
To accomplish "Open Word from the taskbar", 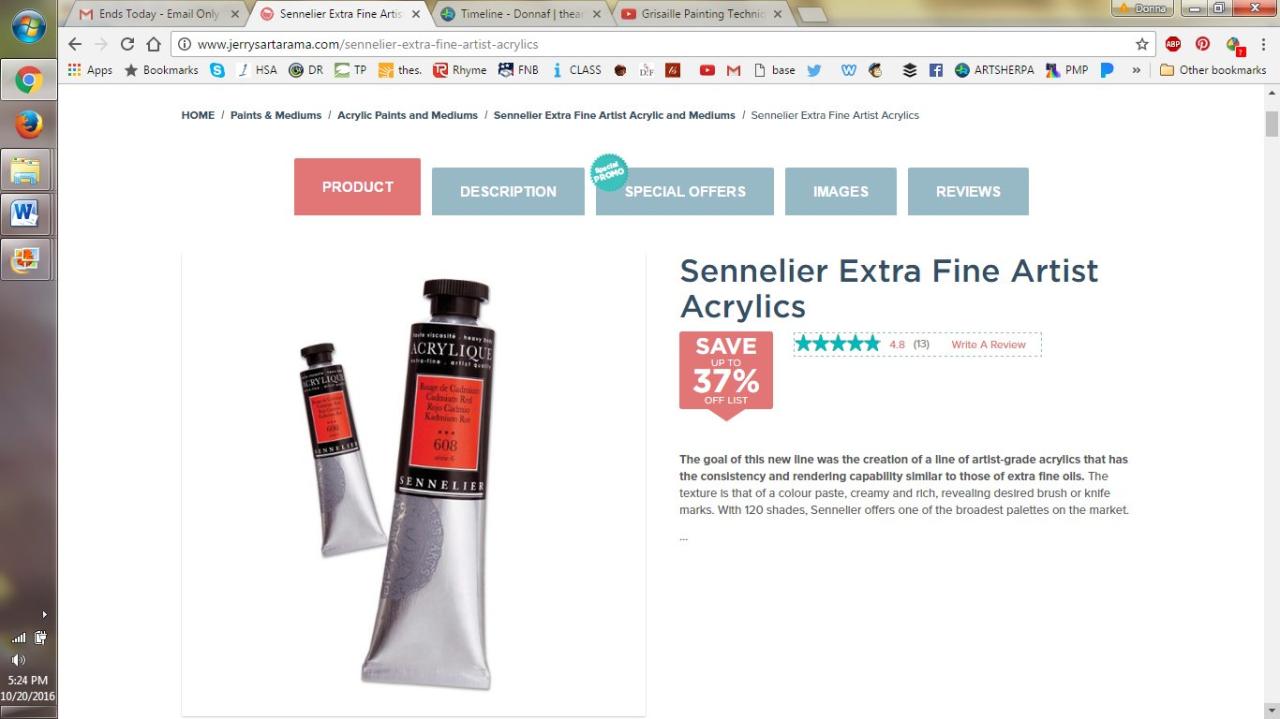I will (x=26, y=214).
